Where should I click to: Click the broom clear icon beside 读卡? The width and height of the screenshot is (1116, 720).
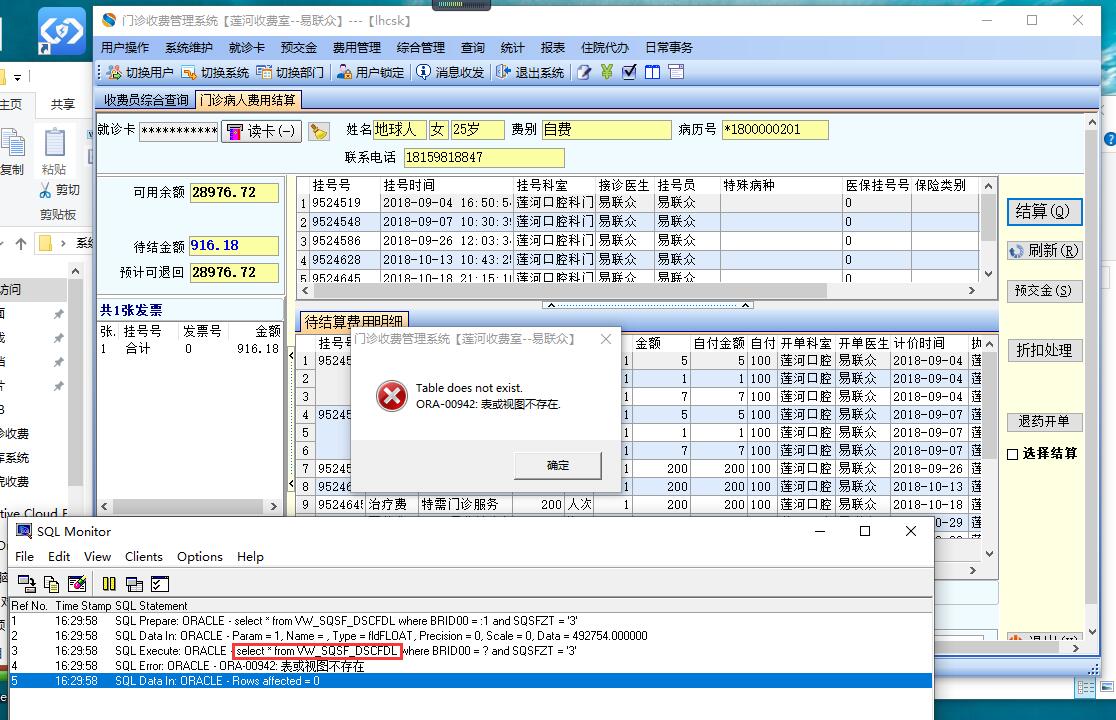[x=318, y=132]
